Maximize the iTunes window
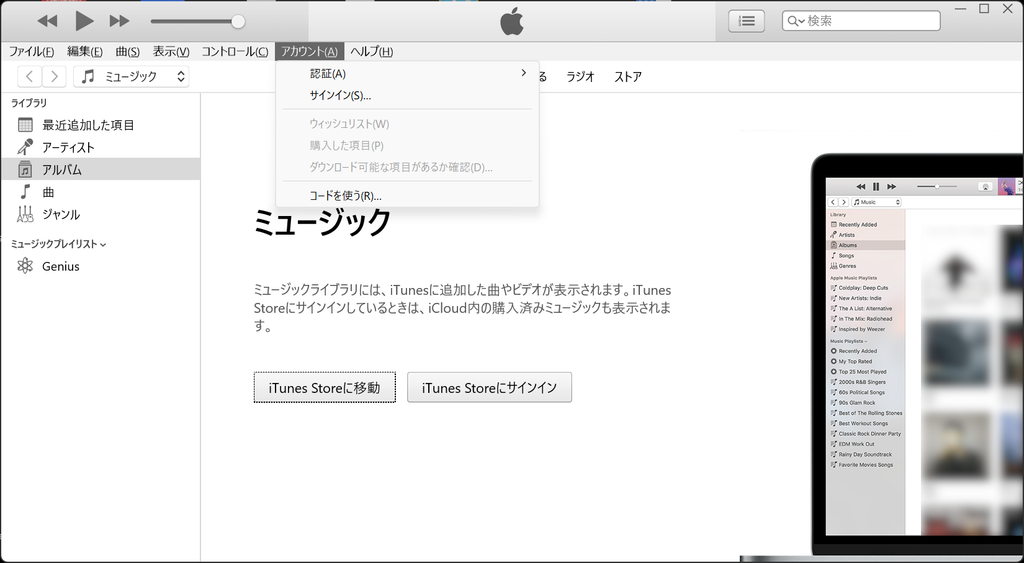 coord(984,9)
